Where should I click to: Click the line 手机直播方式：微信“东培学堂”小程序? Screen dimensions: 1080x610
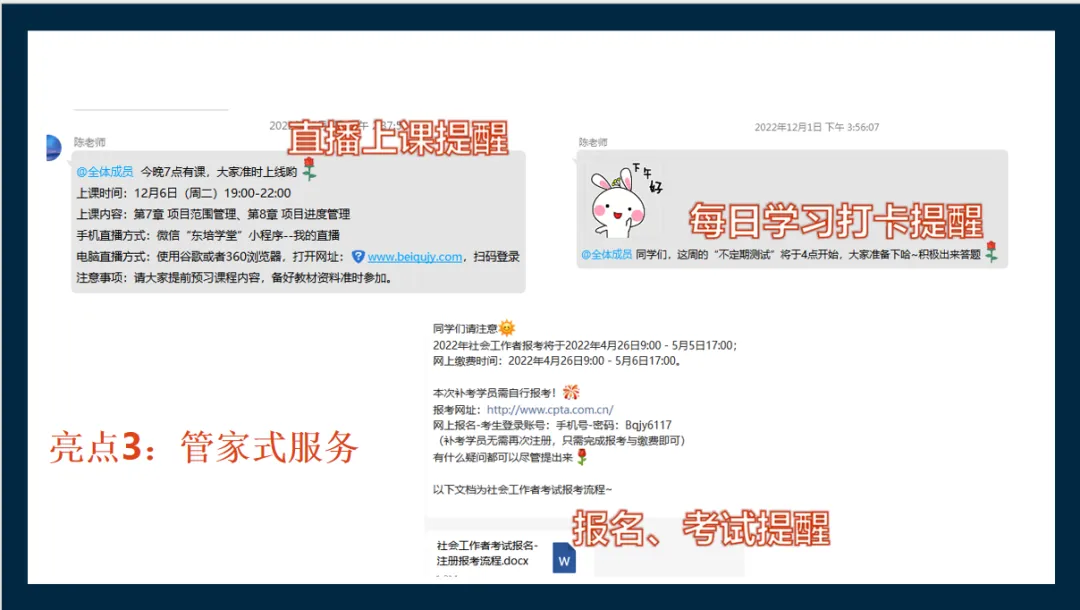click(x=207, y=235)
